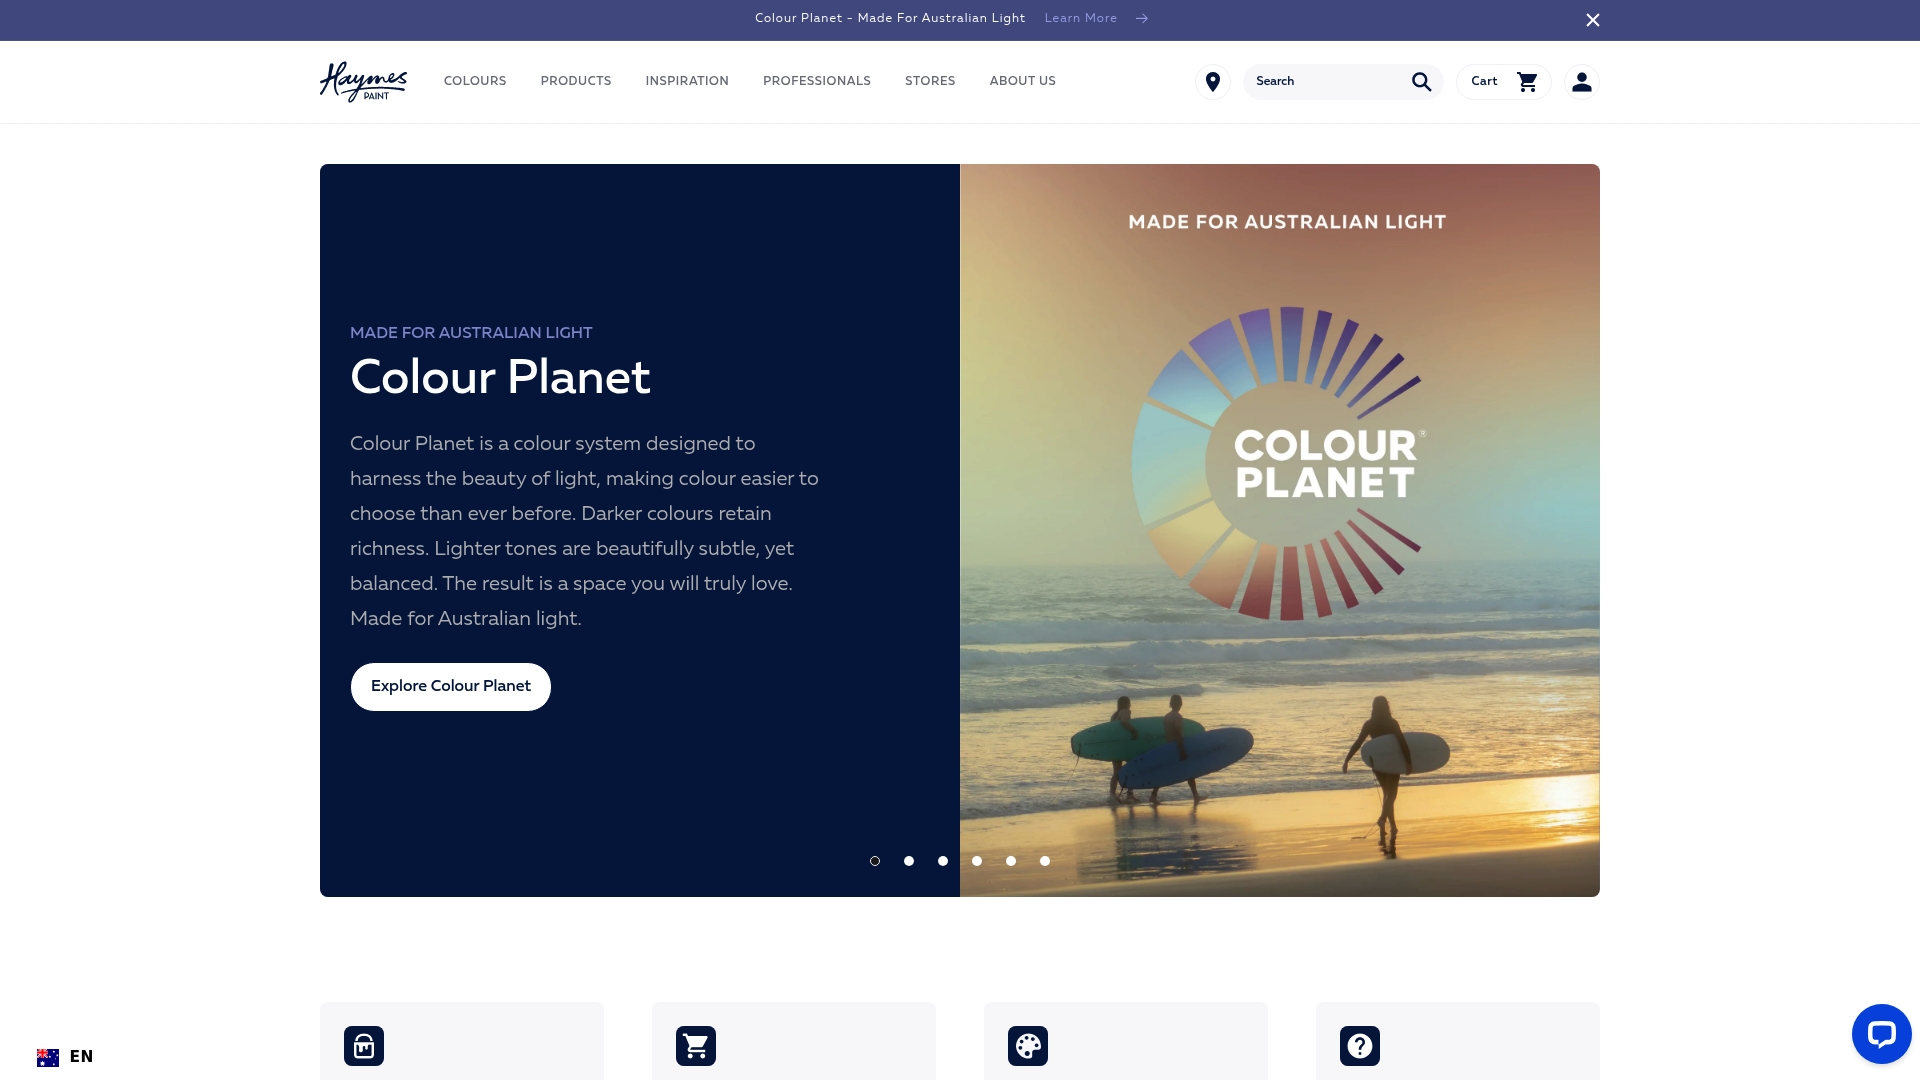Open the Inspiration menu
The width and height of the screenshot is (1920, 1080).
coord(687,82)
